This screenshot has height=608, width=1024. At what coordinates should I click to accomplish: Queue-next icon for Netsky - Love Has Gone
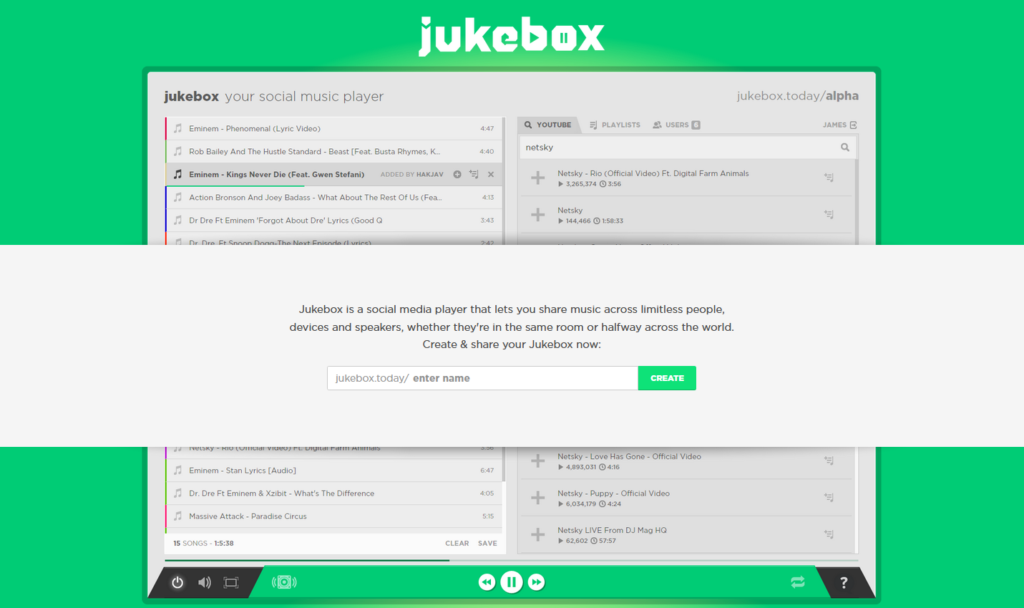(x=829, y=461)
